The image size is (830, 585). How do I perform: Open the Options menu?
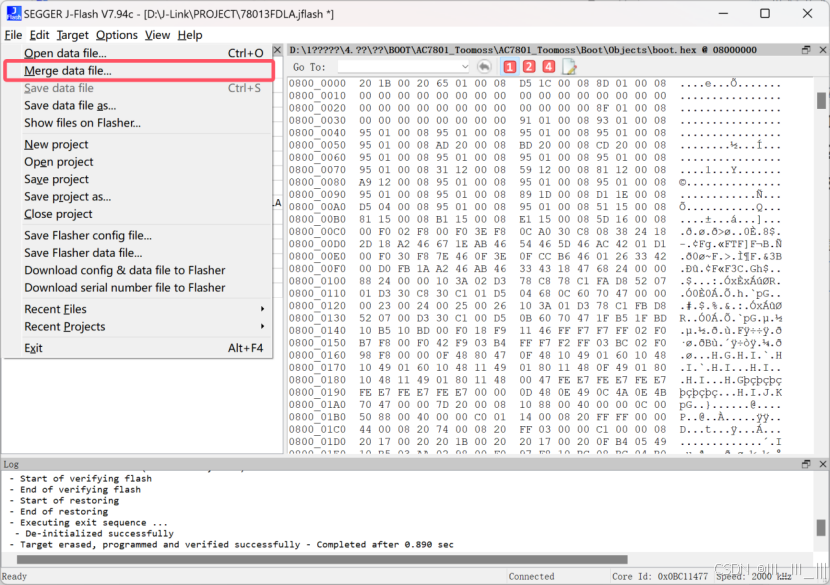pyautogui.click(x=116, y=35)
